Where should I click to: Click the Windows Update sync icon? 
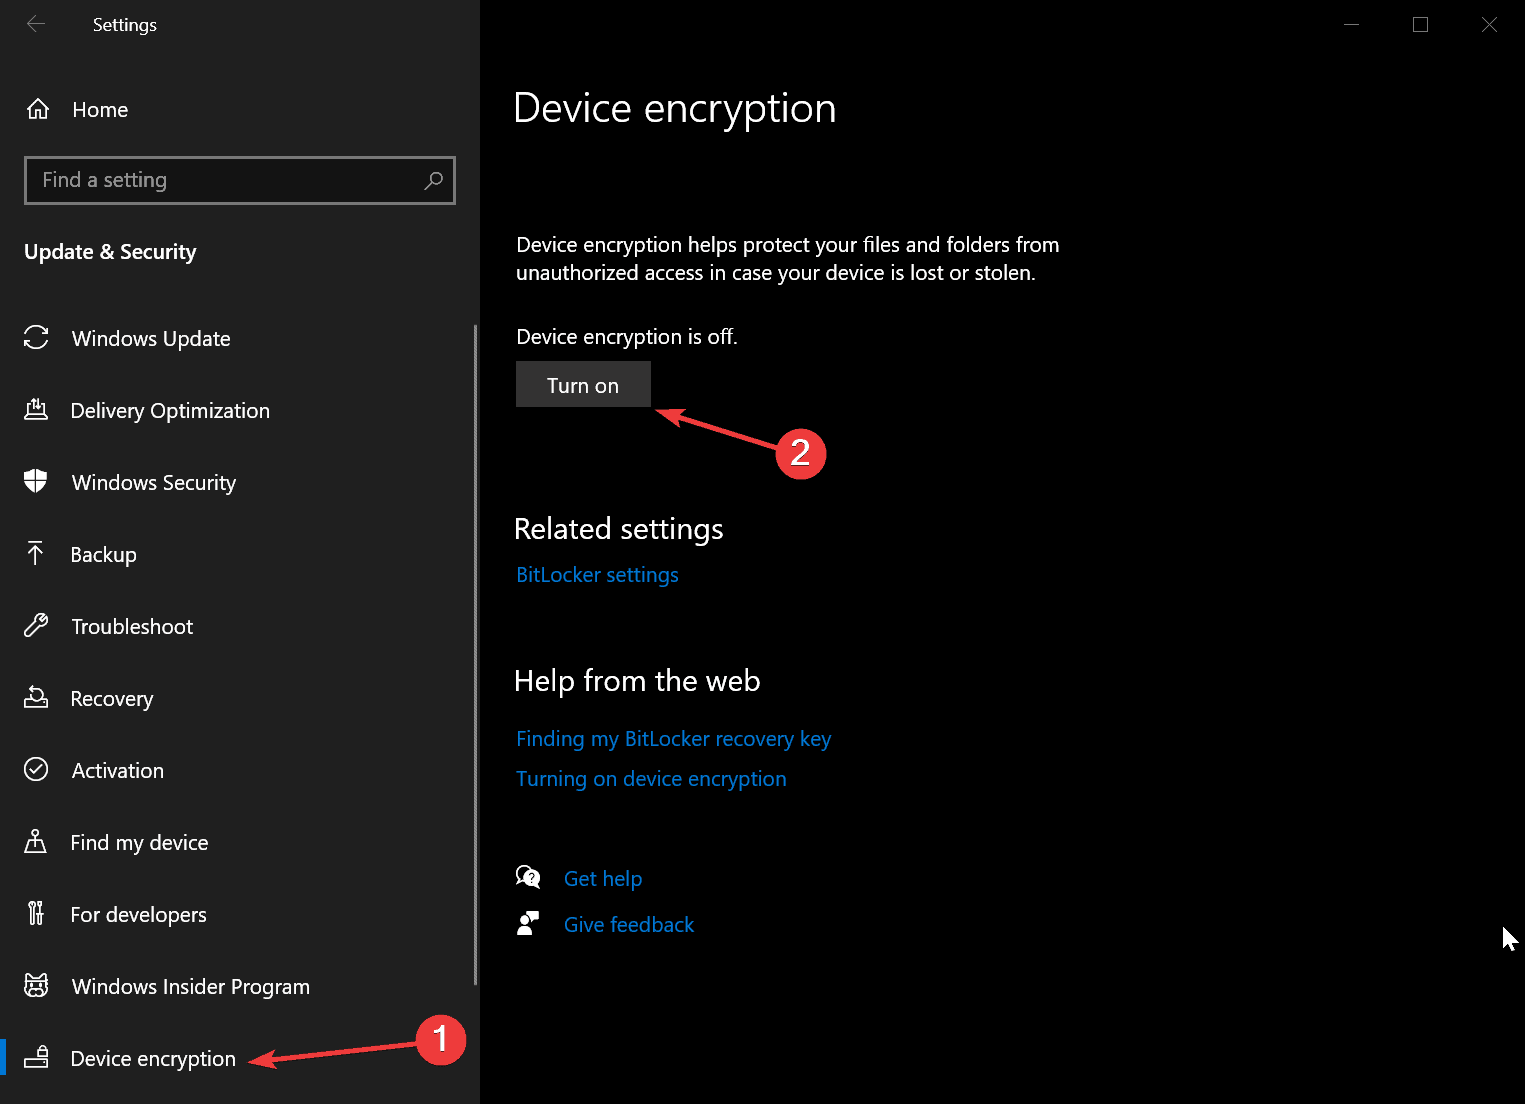point(36,338)
